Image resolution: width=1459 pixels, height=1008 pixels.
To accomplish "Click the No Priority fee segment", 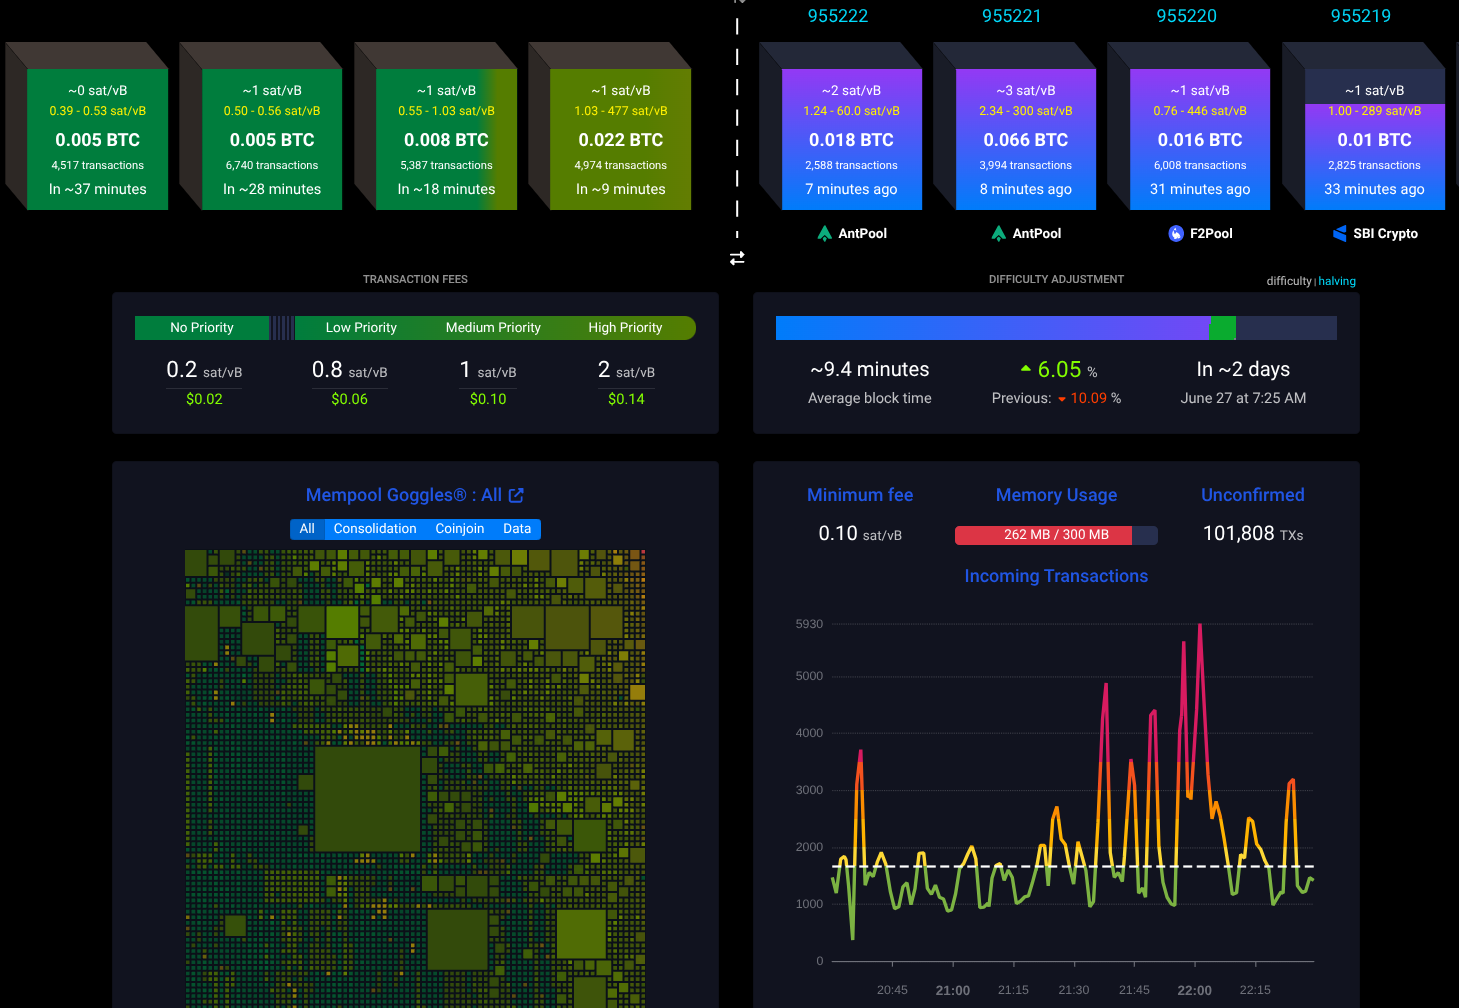I will coord(202,328).
